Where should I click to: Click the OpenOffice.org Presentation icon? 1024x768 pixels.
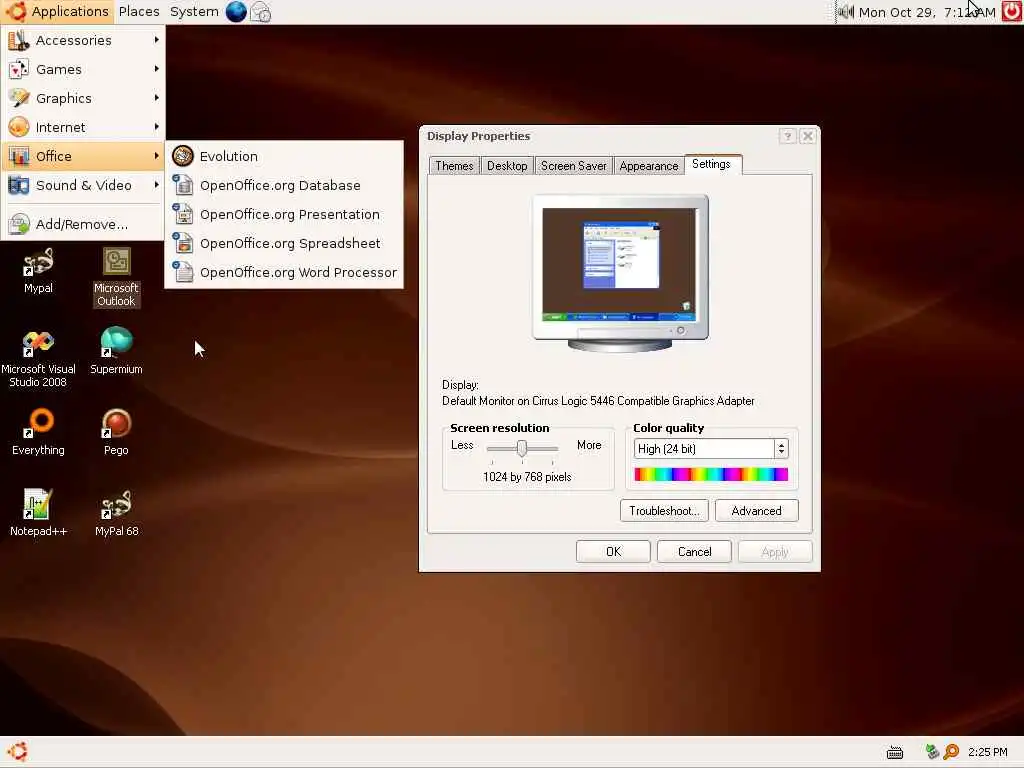(x=183, y=214)
